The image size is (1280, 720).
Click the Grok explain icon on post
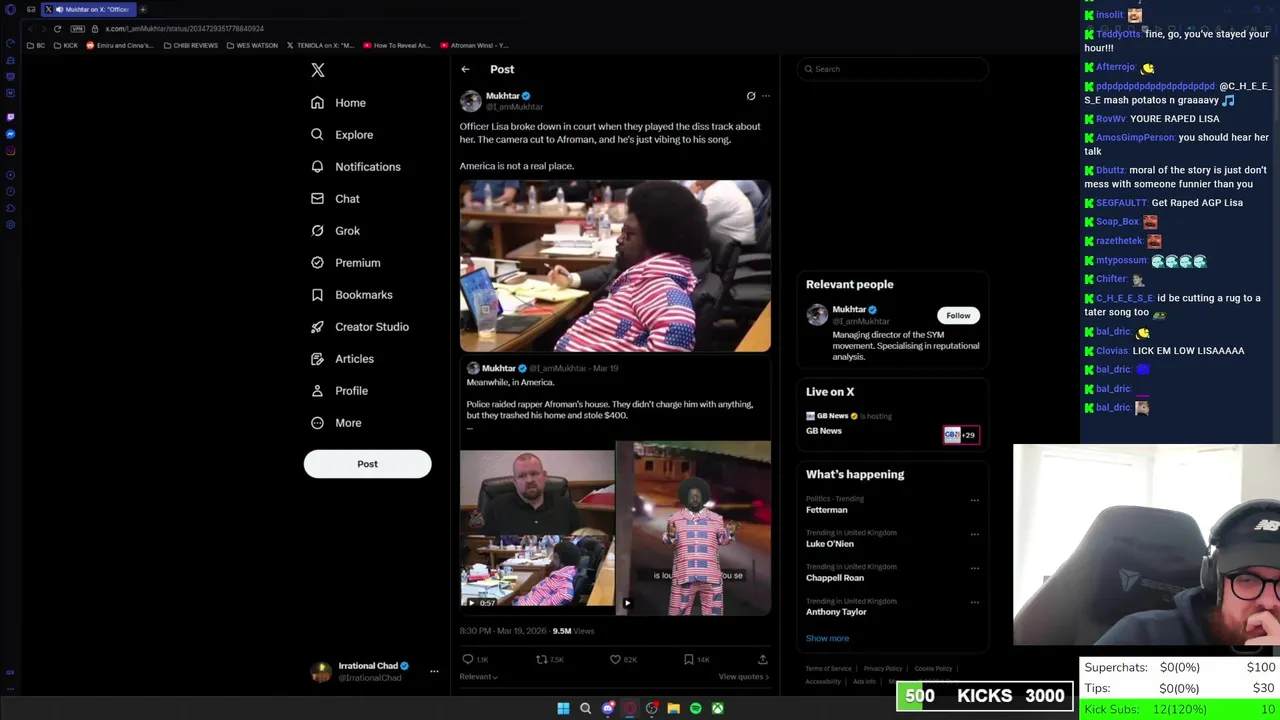point(751,96)
